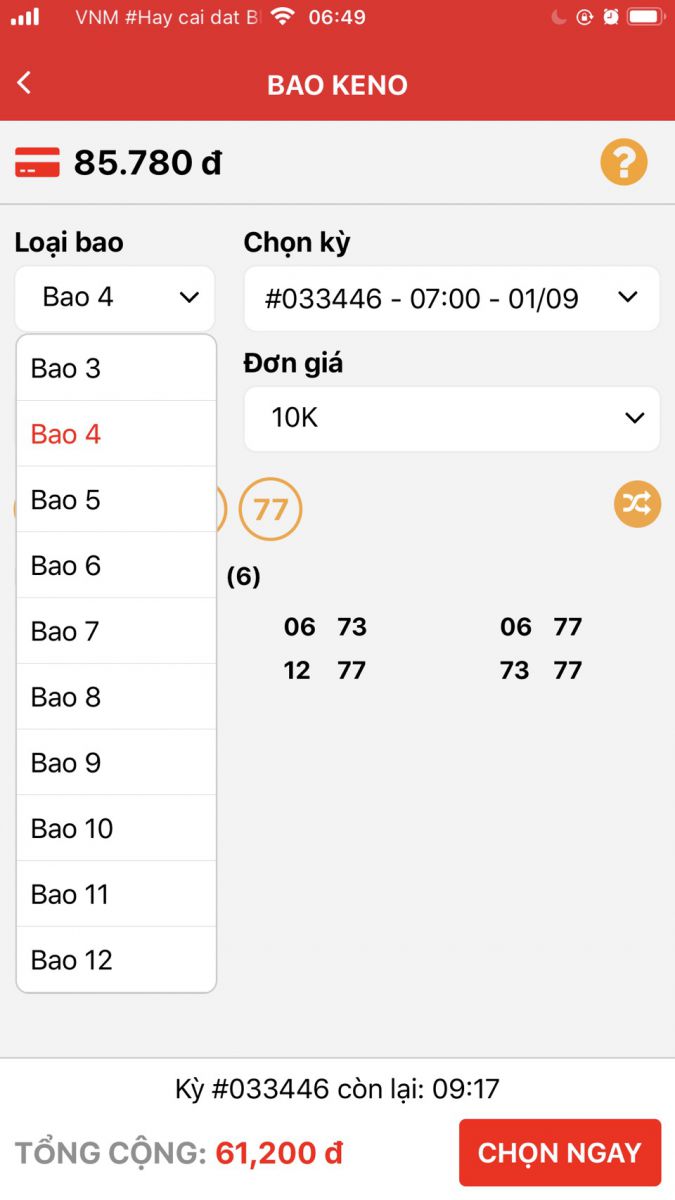Collapse the Loại bao Bao 4 dropdown
This screenshot has height=1200, width=675.
(x=115, y=298)
